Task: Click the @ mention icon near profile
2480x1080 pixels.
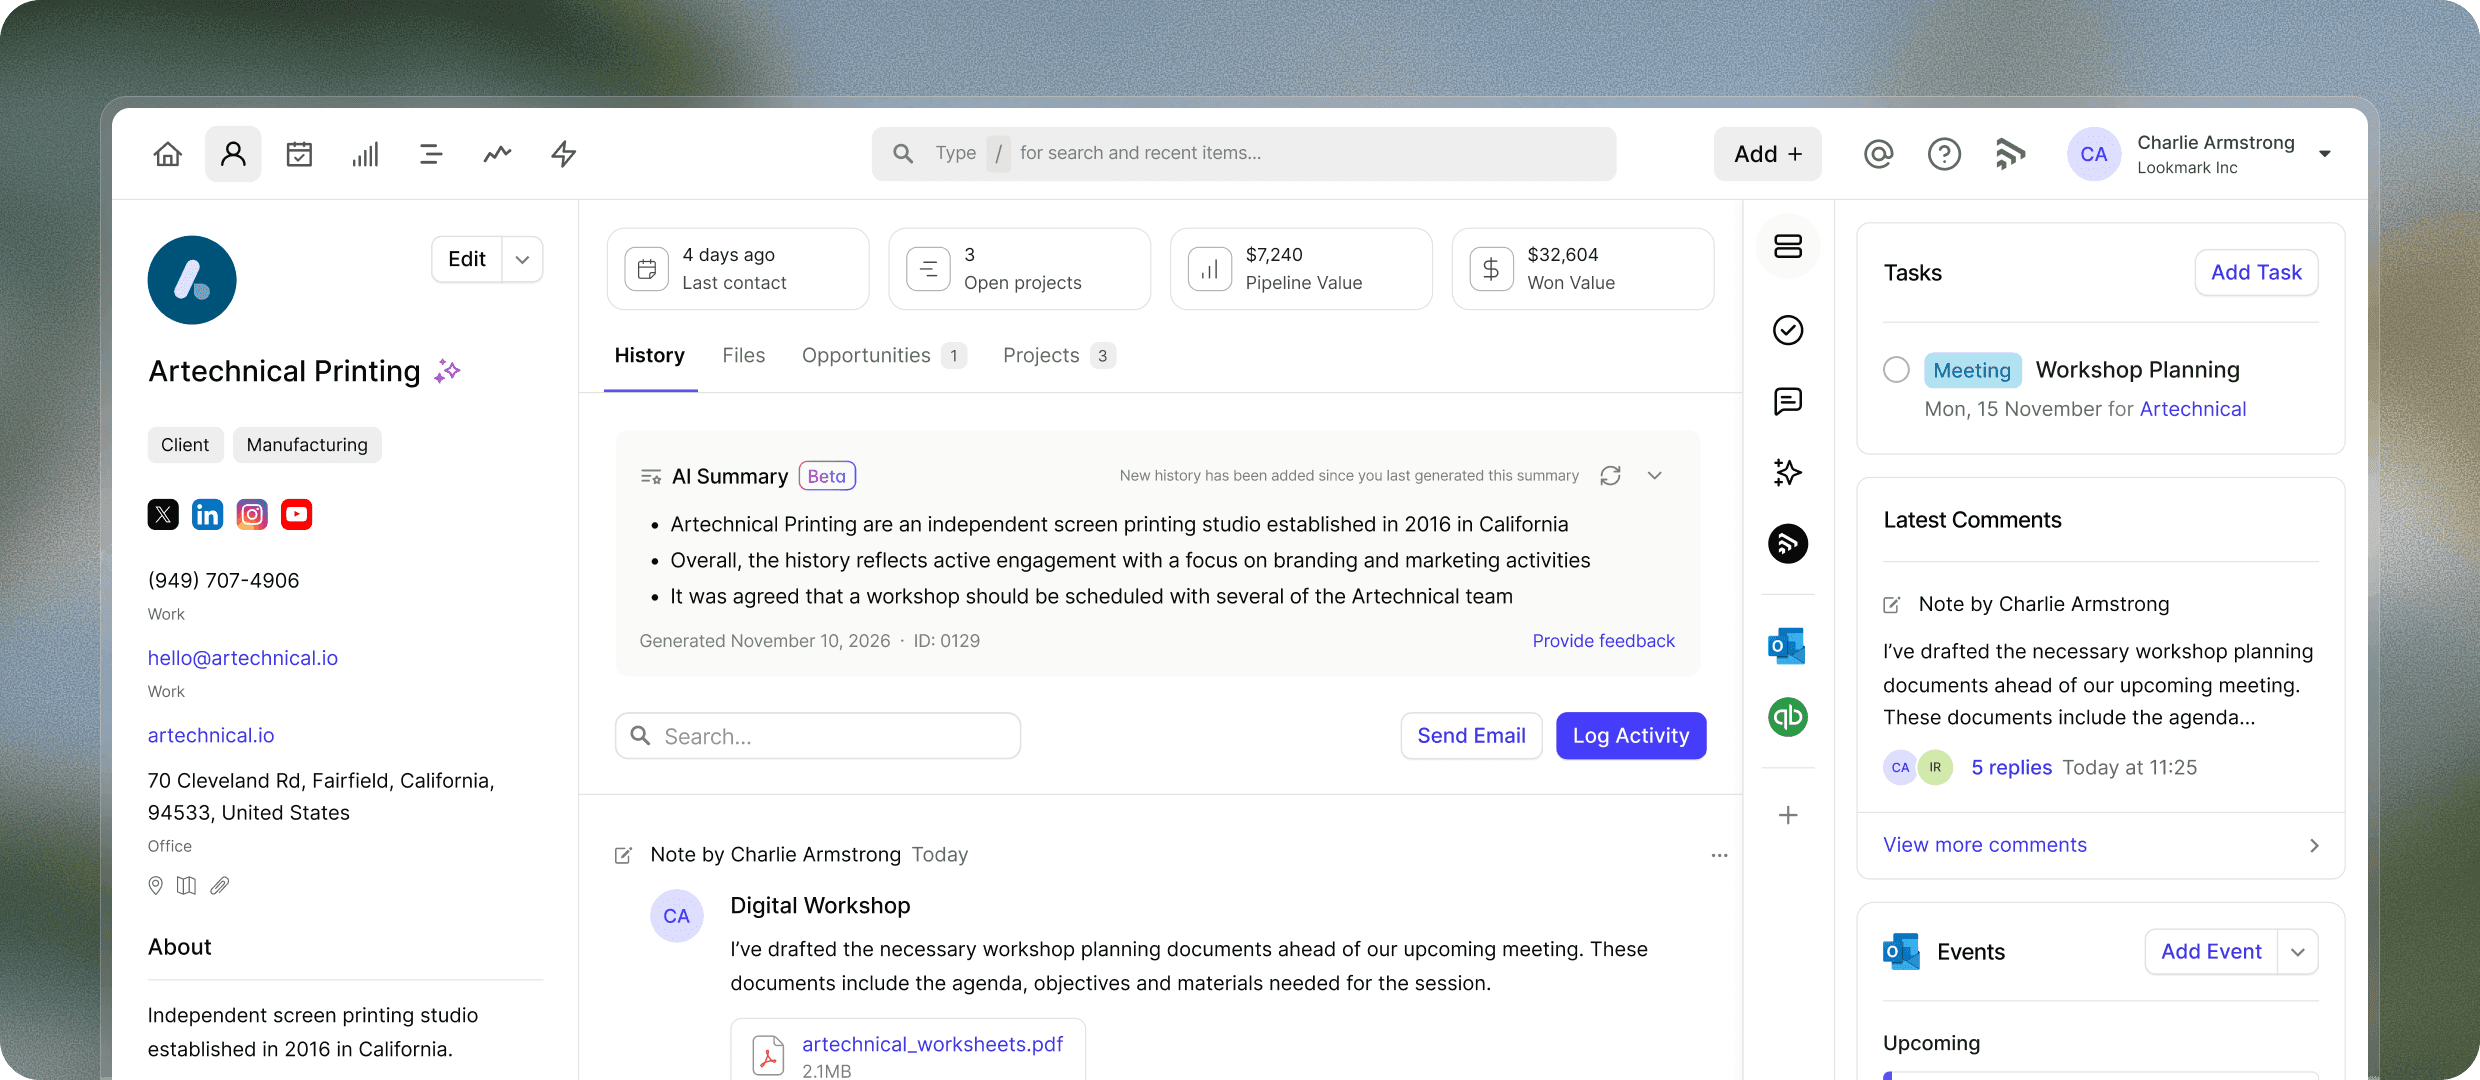Action: [x=1878, y=153]
